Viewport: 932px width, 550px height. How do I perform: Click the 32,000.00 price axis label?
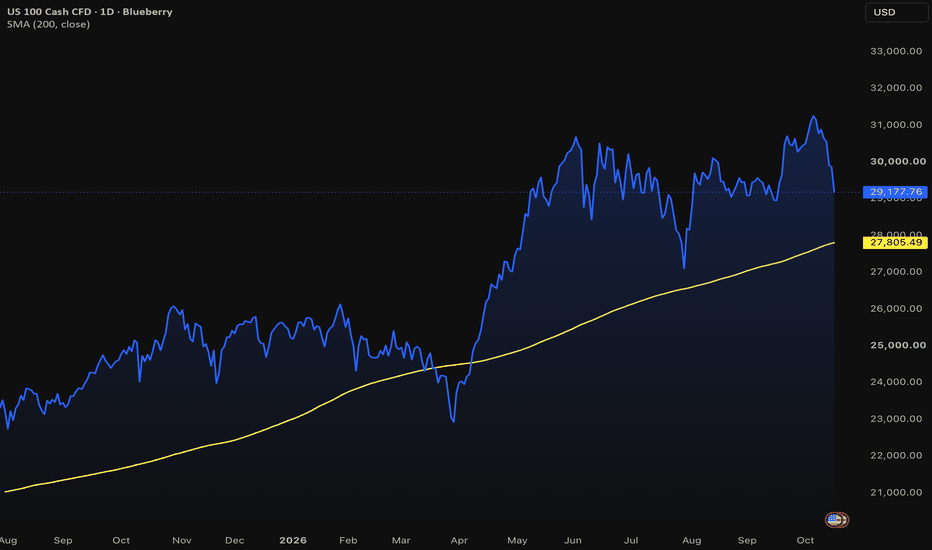896,88
